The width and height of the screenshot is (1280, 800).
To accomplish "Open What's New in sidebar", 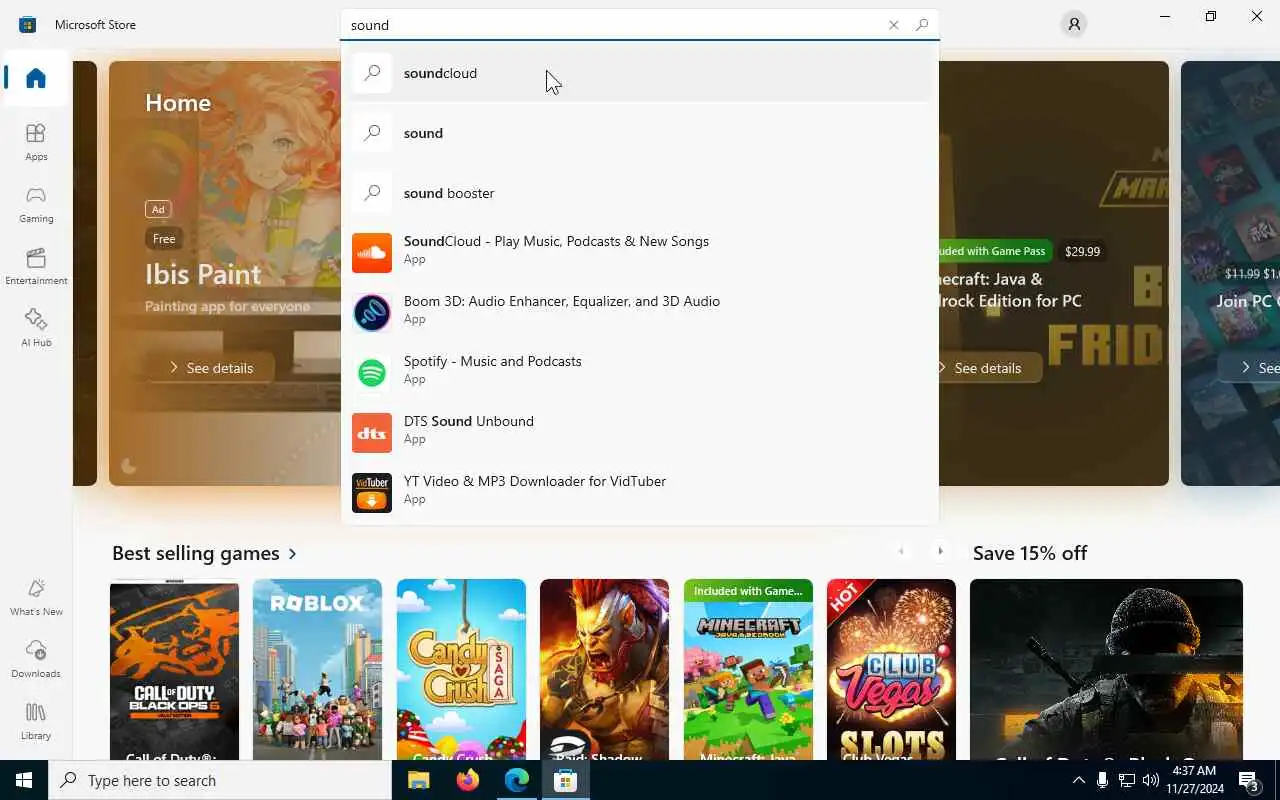I will tap(36, 597).
